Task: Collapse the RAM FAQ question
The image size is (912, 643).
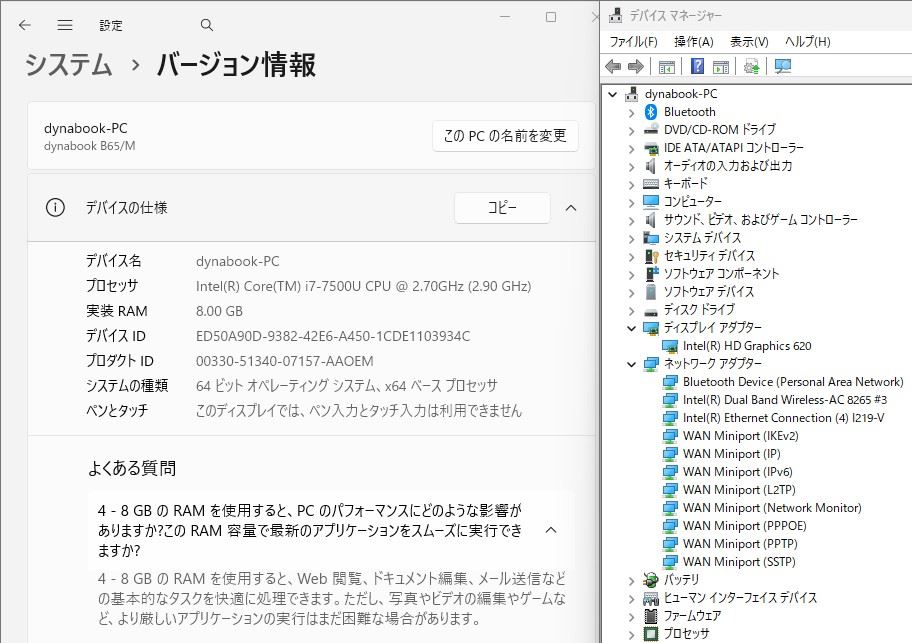Action: coord(550,530)
